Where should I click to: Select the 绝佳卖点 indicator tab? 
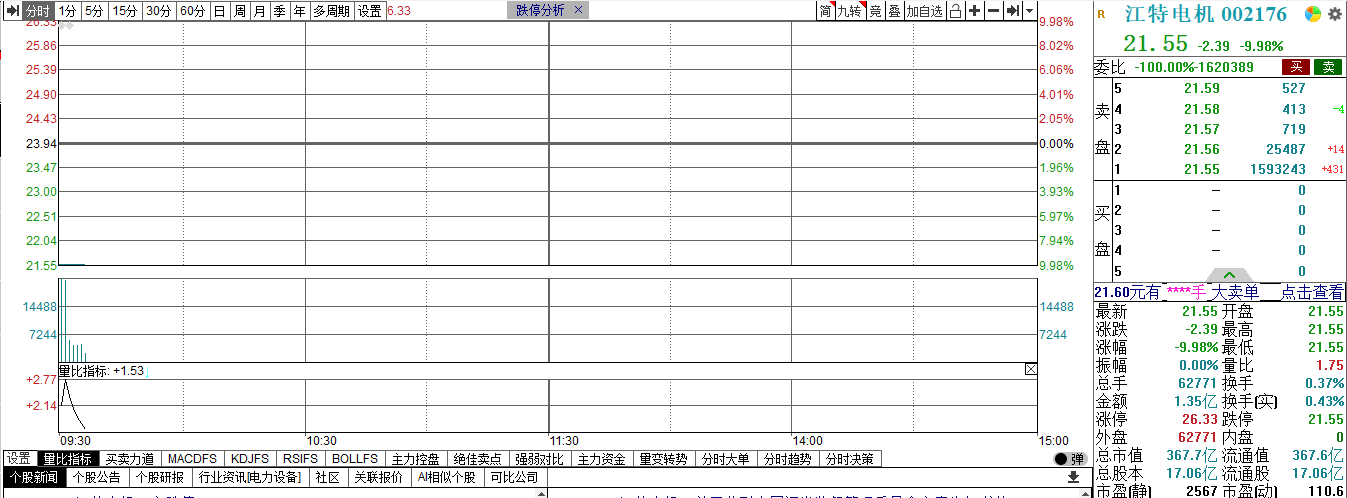(x=477, y=459)
